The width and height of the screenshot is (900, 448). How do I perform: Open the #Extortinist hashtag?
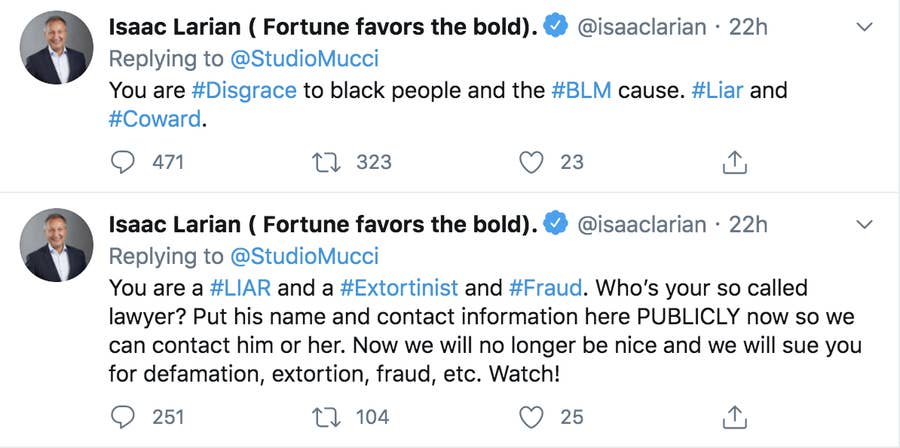click(x=399, y=288)
